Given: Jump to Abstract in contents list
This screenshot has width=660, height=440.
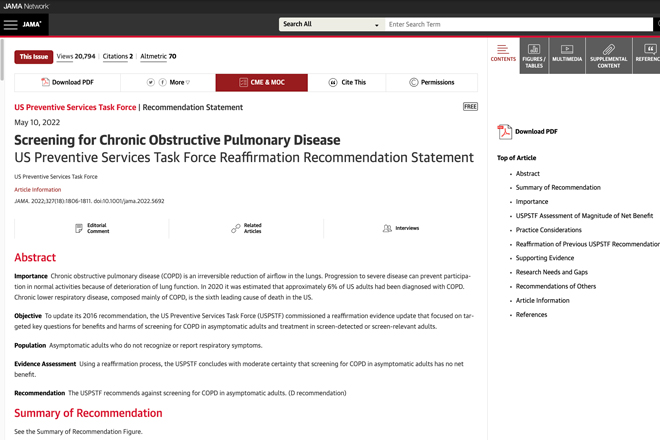Looking at the screenshot, I should (527, 173).
